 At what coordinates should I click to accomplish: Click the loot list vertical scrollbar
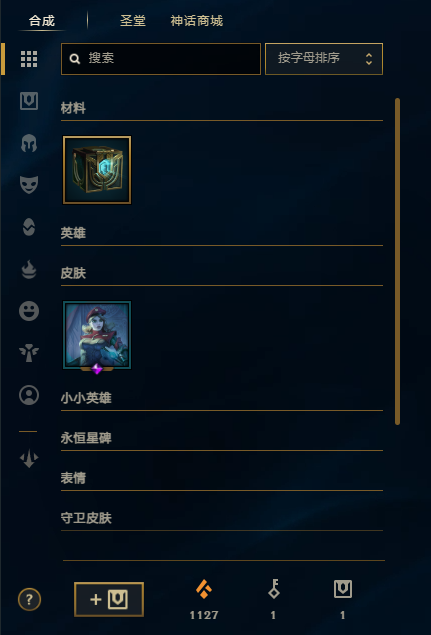point(397,261)
